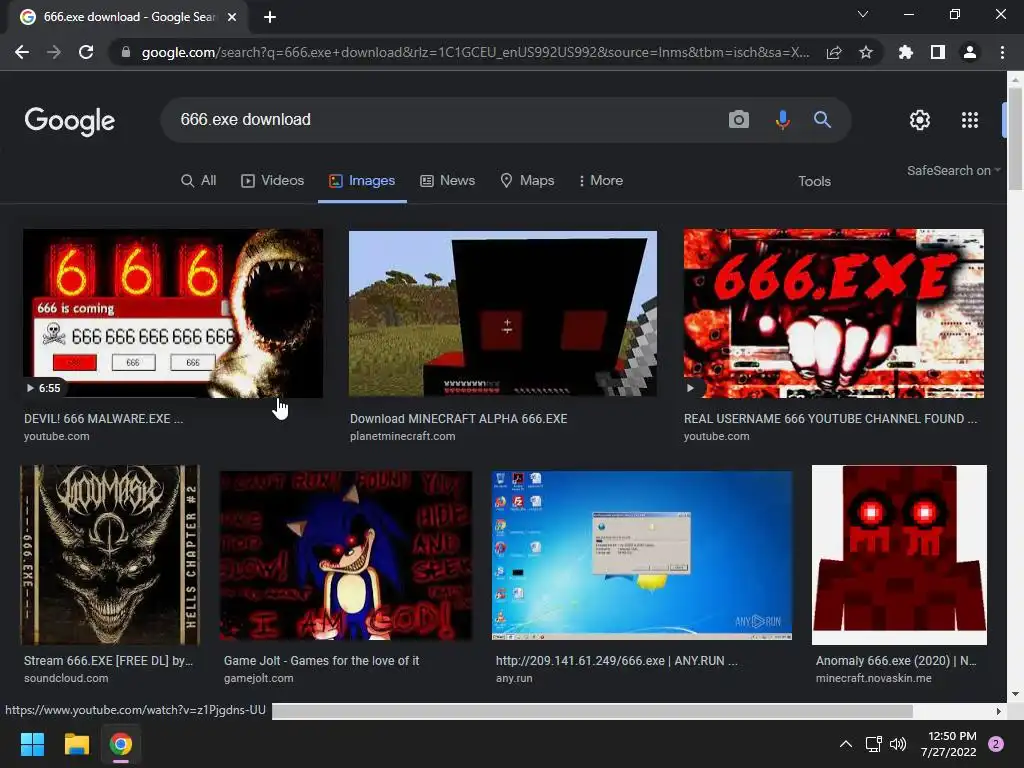The height and width of the screenshot is (768, 1024).
Task: Open the Windows Start menu
Action: [x=32, y=744]
